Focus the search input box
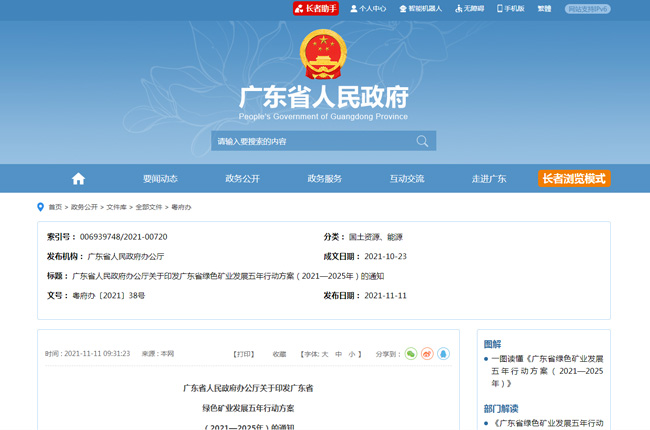The image size is (650, 430). pyautogui.click(x=310, y=141)
